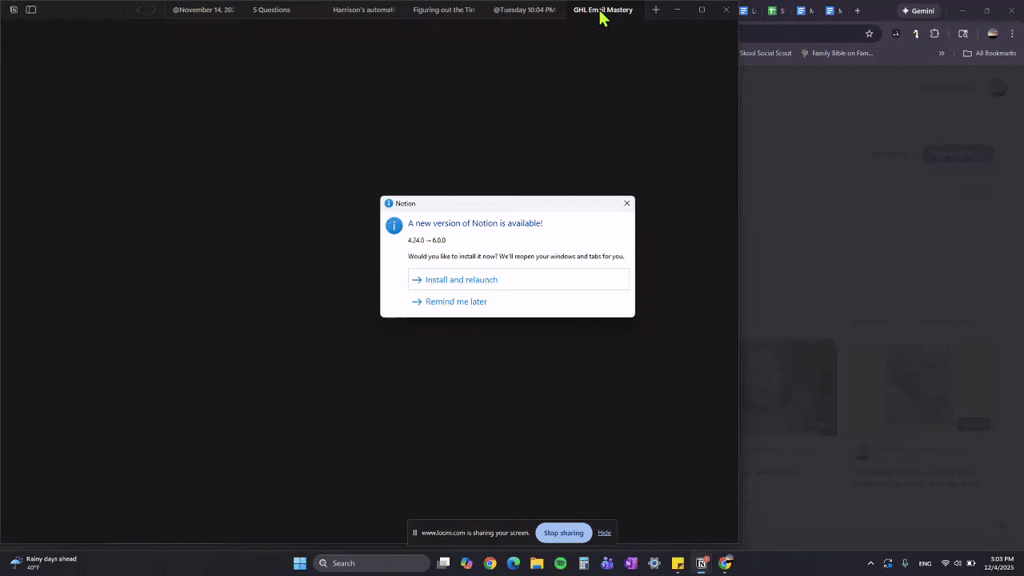
Task: Hide the Loom screen sharing bar
Action: pos(604,533)
